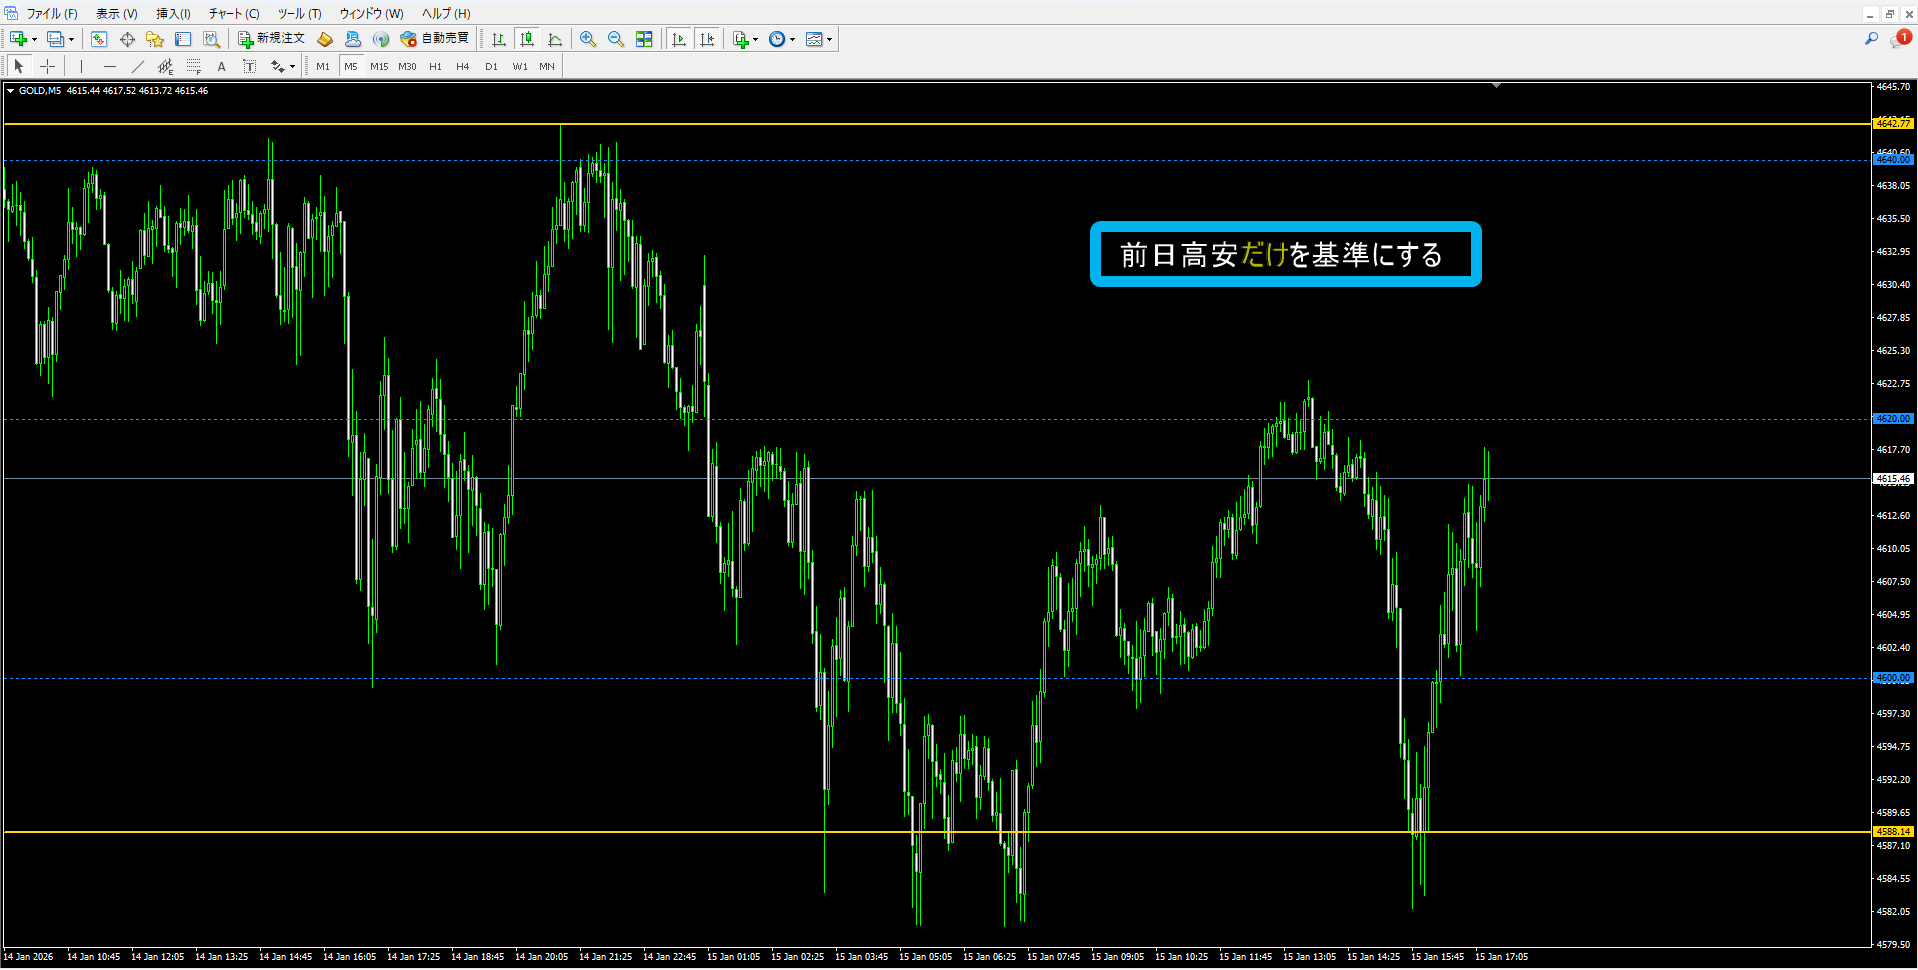Image resolution: width=1918 pixels, height=970 pixels.
Task: Click the MQL5 community cloud-user icon
Action: click(x=353, y=39)
